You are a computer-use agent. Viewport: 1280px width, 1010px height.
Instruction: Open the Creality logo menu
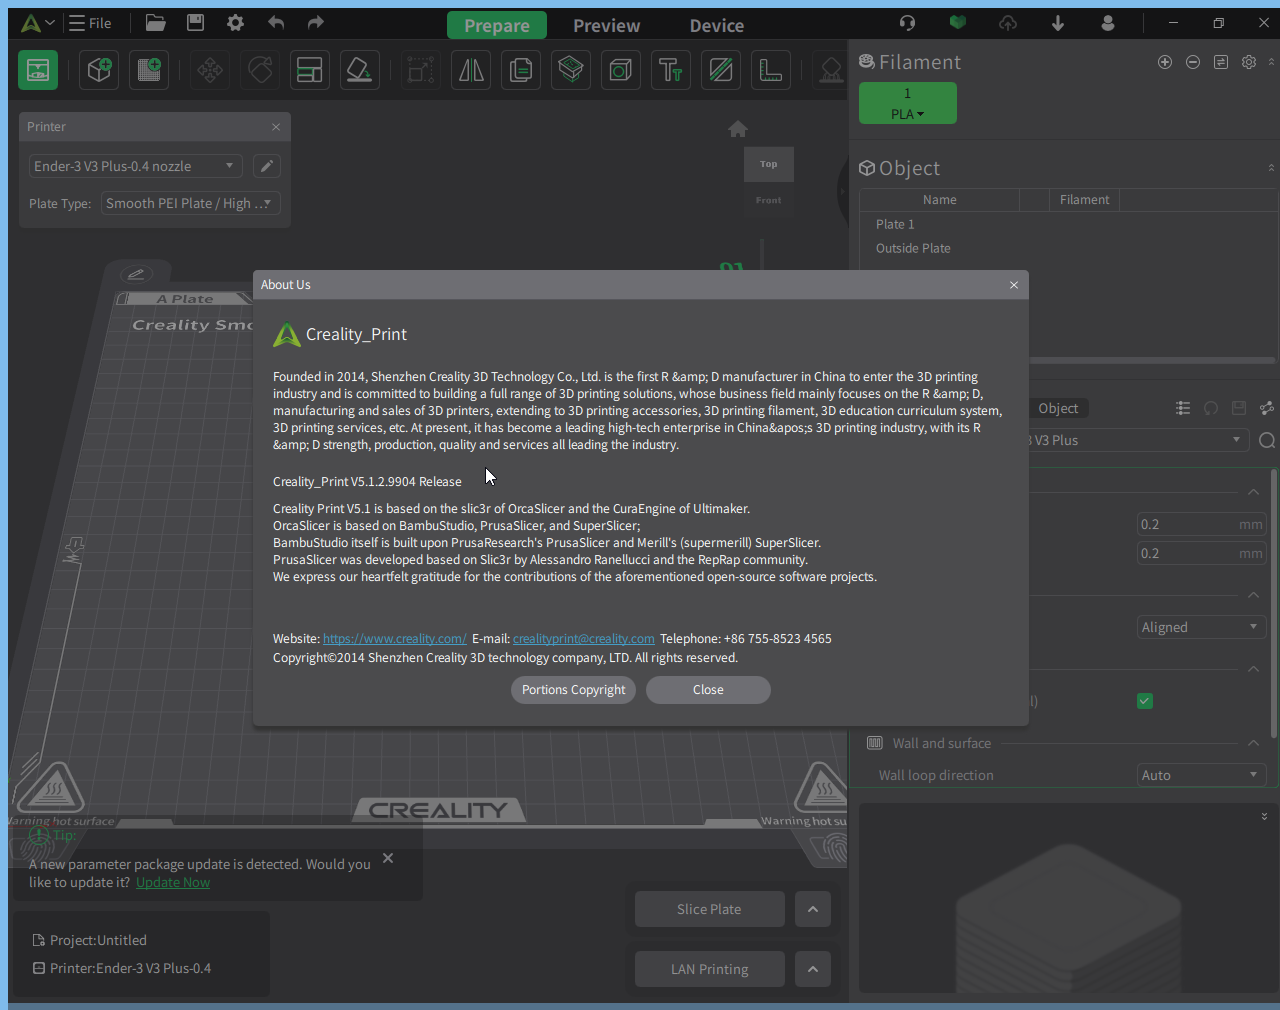(37, 23)
